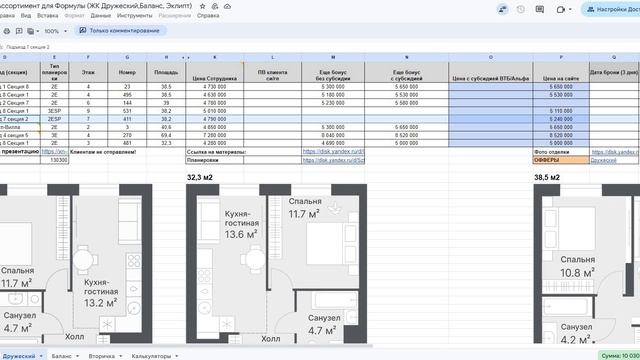Open the collaborators activity icon
640x360 pixels.
coord(502,9)
